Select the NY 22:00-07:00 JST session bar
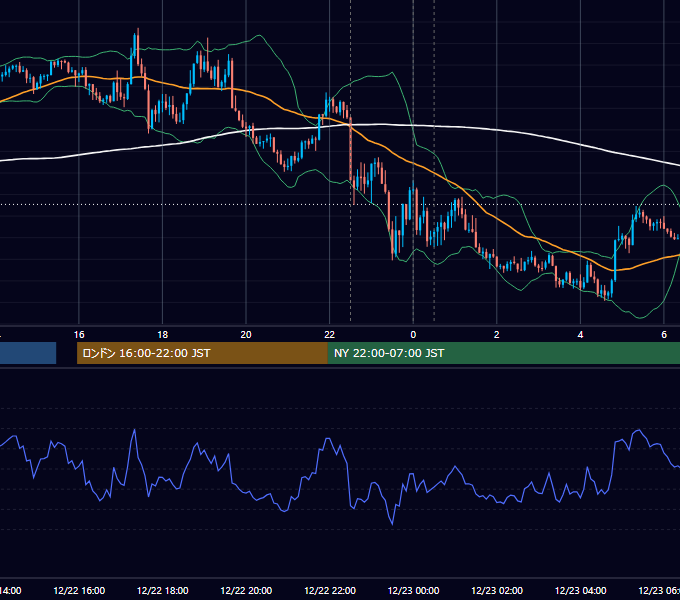Screen dimensions: 680x600 pos(503,353)
